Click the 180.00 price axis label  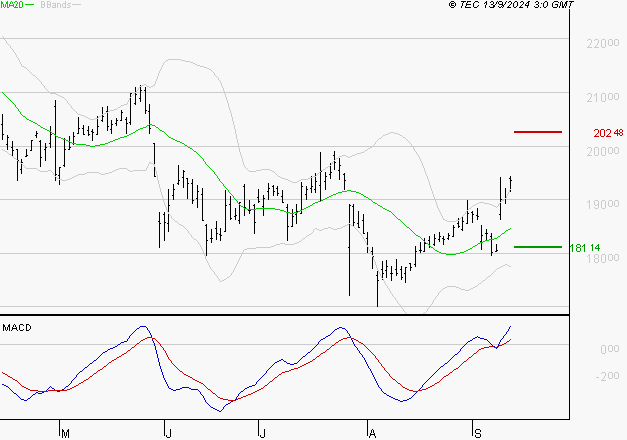[x=603, y=258]
